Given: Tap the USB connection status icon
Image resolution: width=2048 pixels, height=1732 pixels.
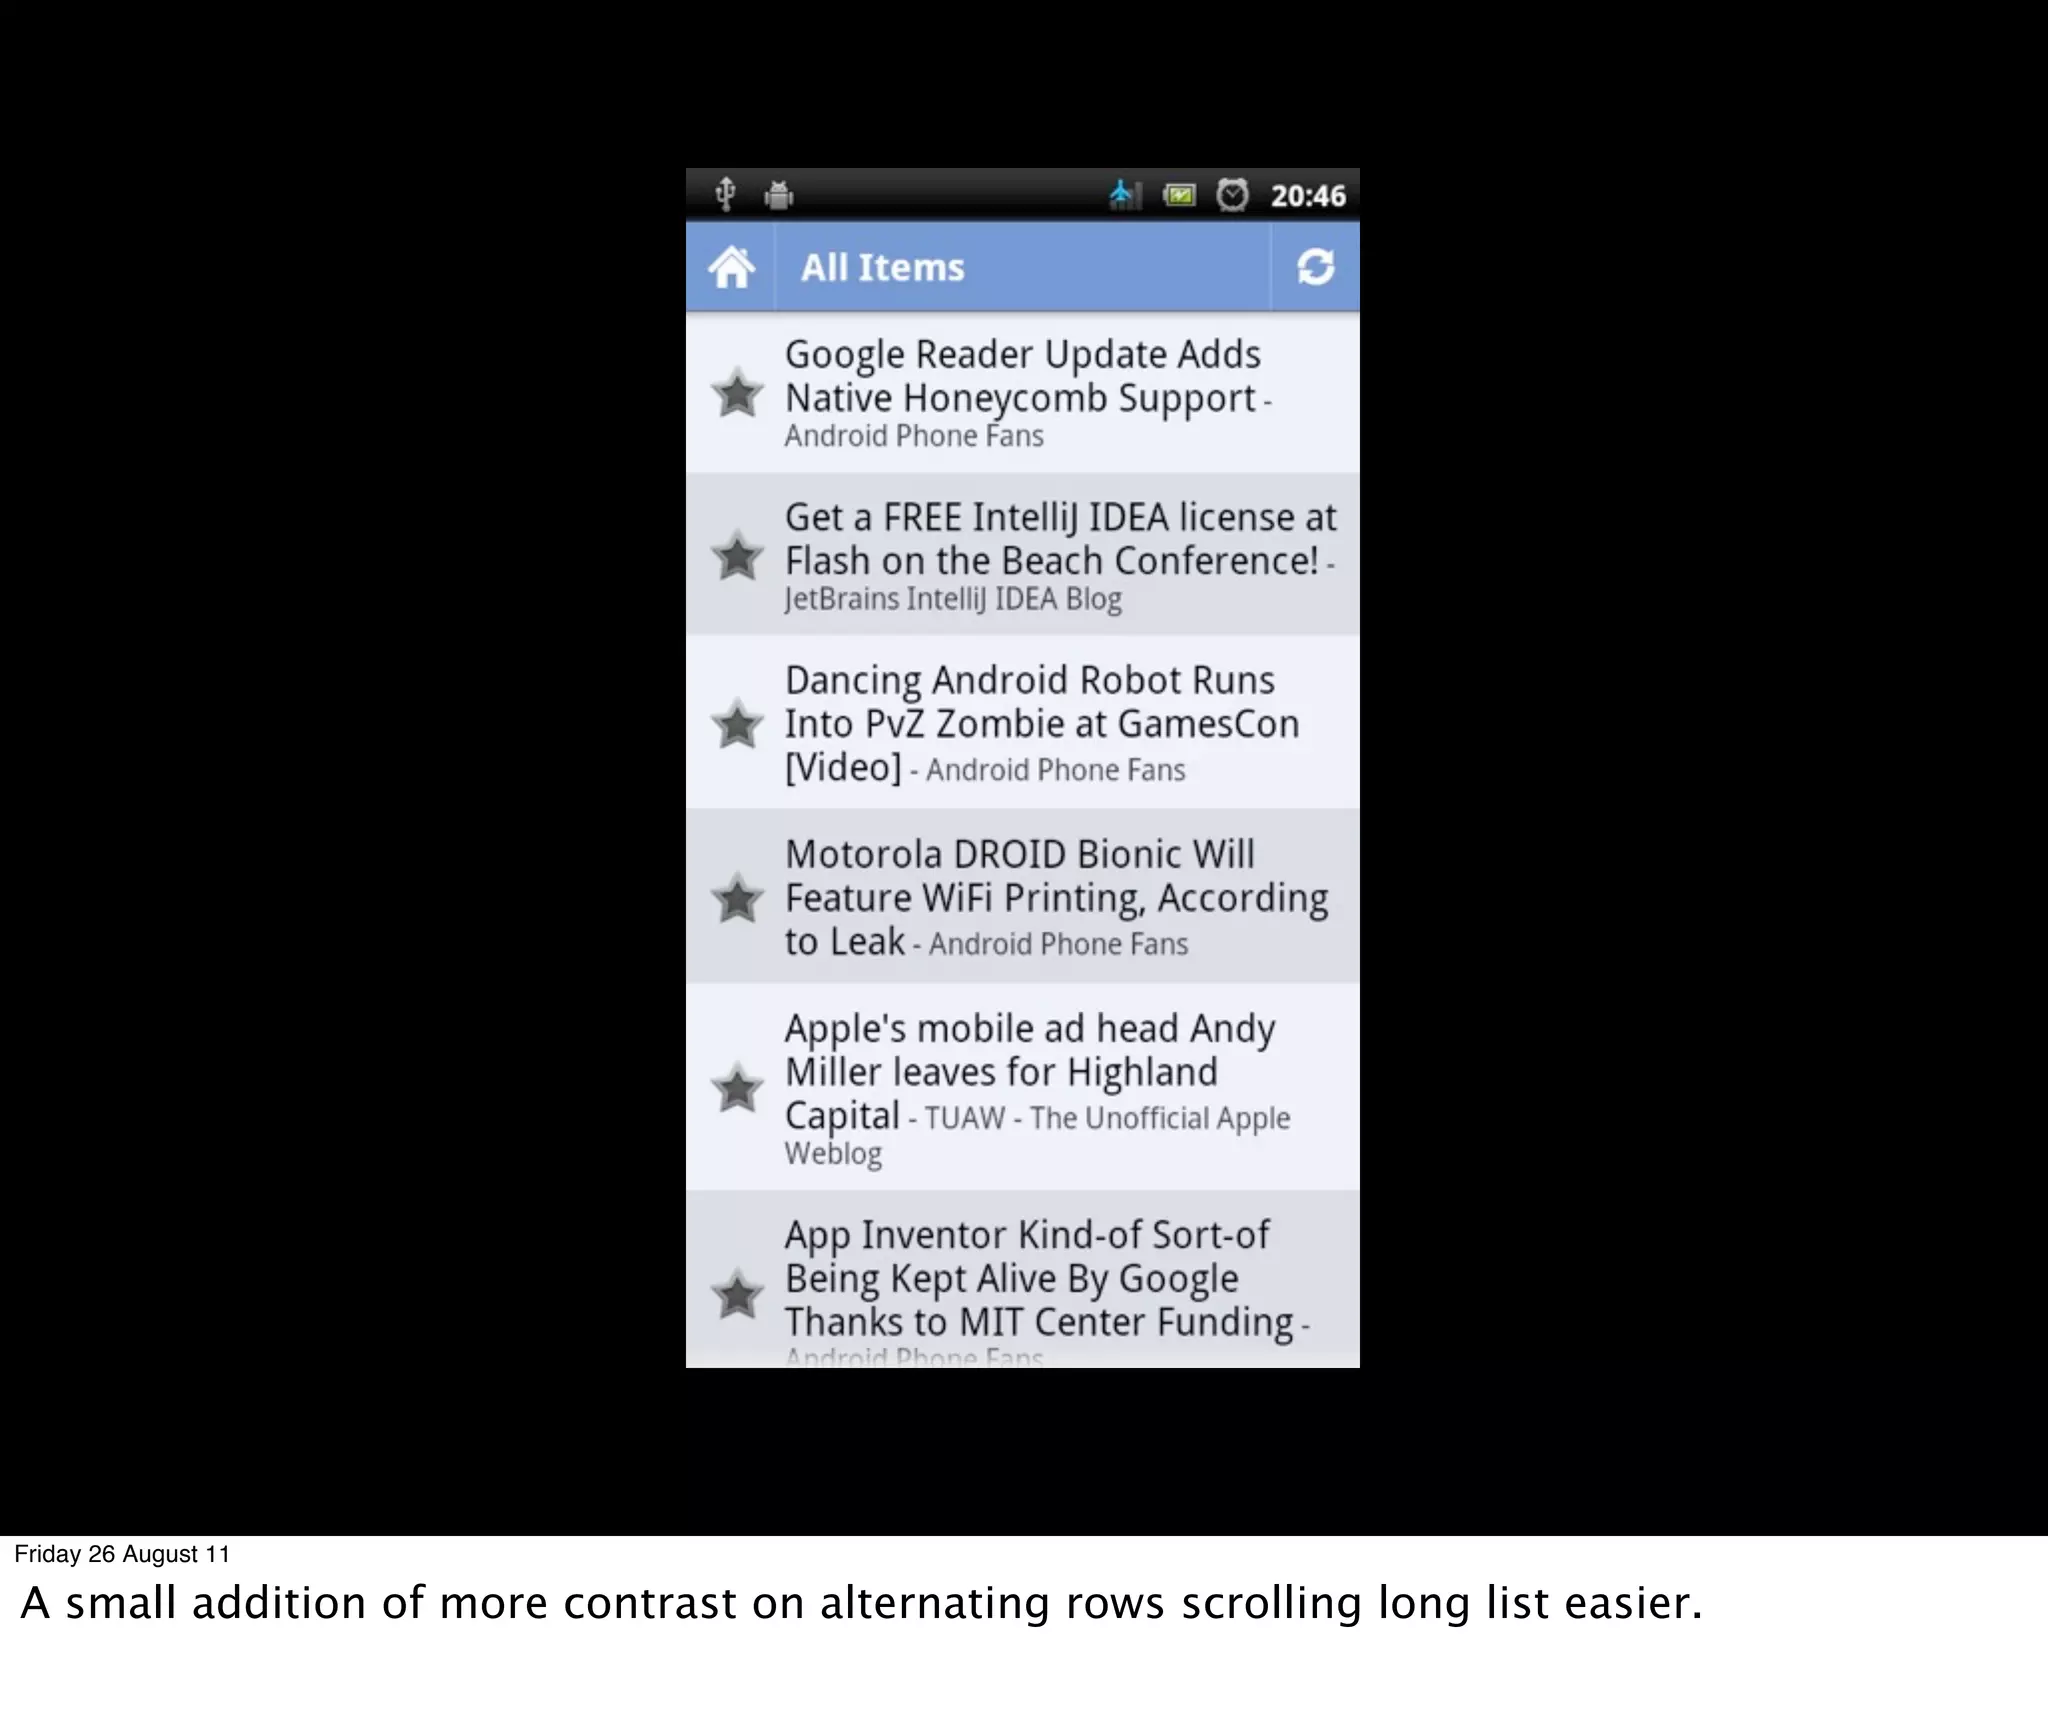Looking at the screenshot, I should [x=726, y=194].
